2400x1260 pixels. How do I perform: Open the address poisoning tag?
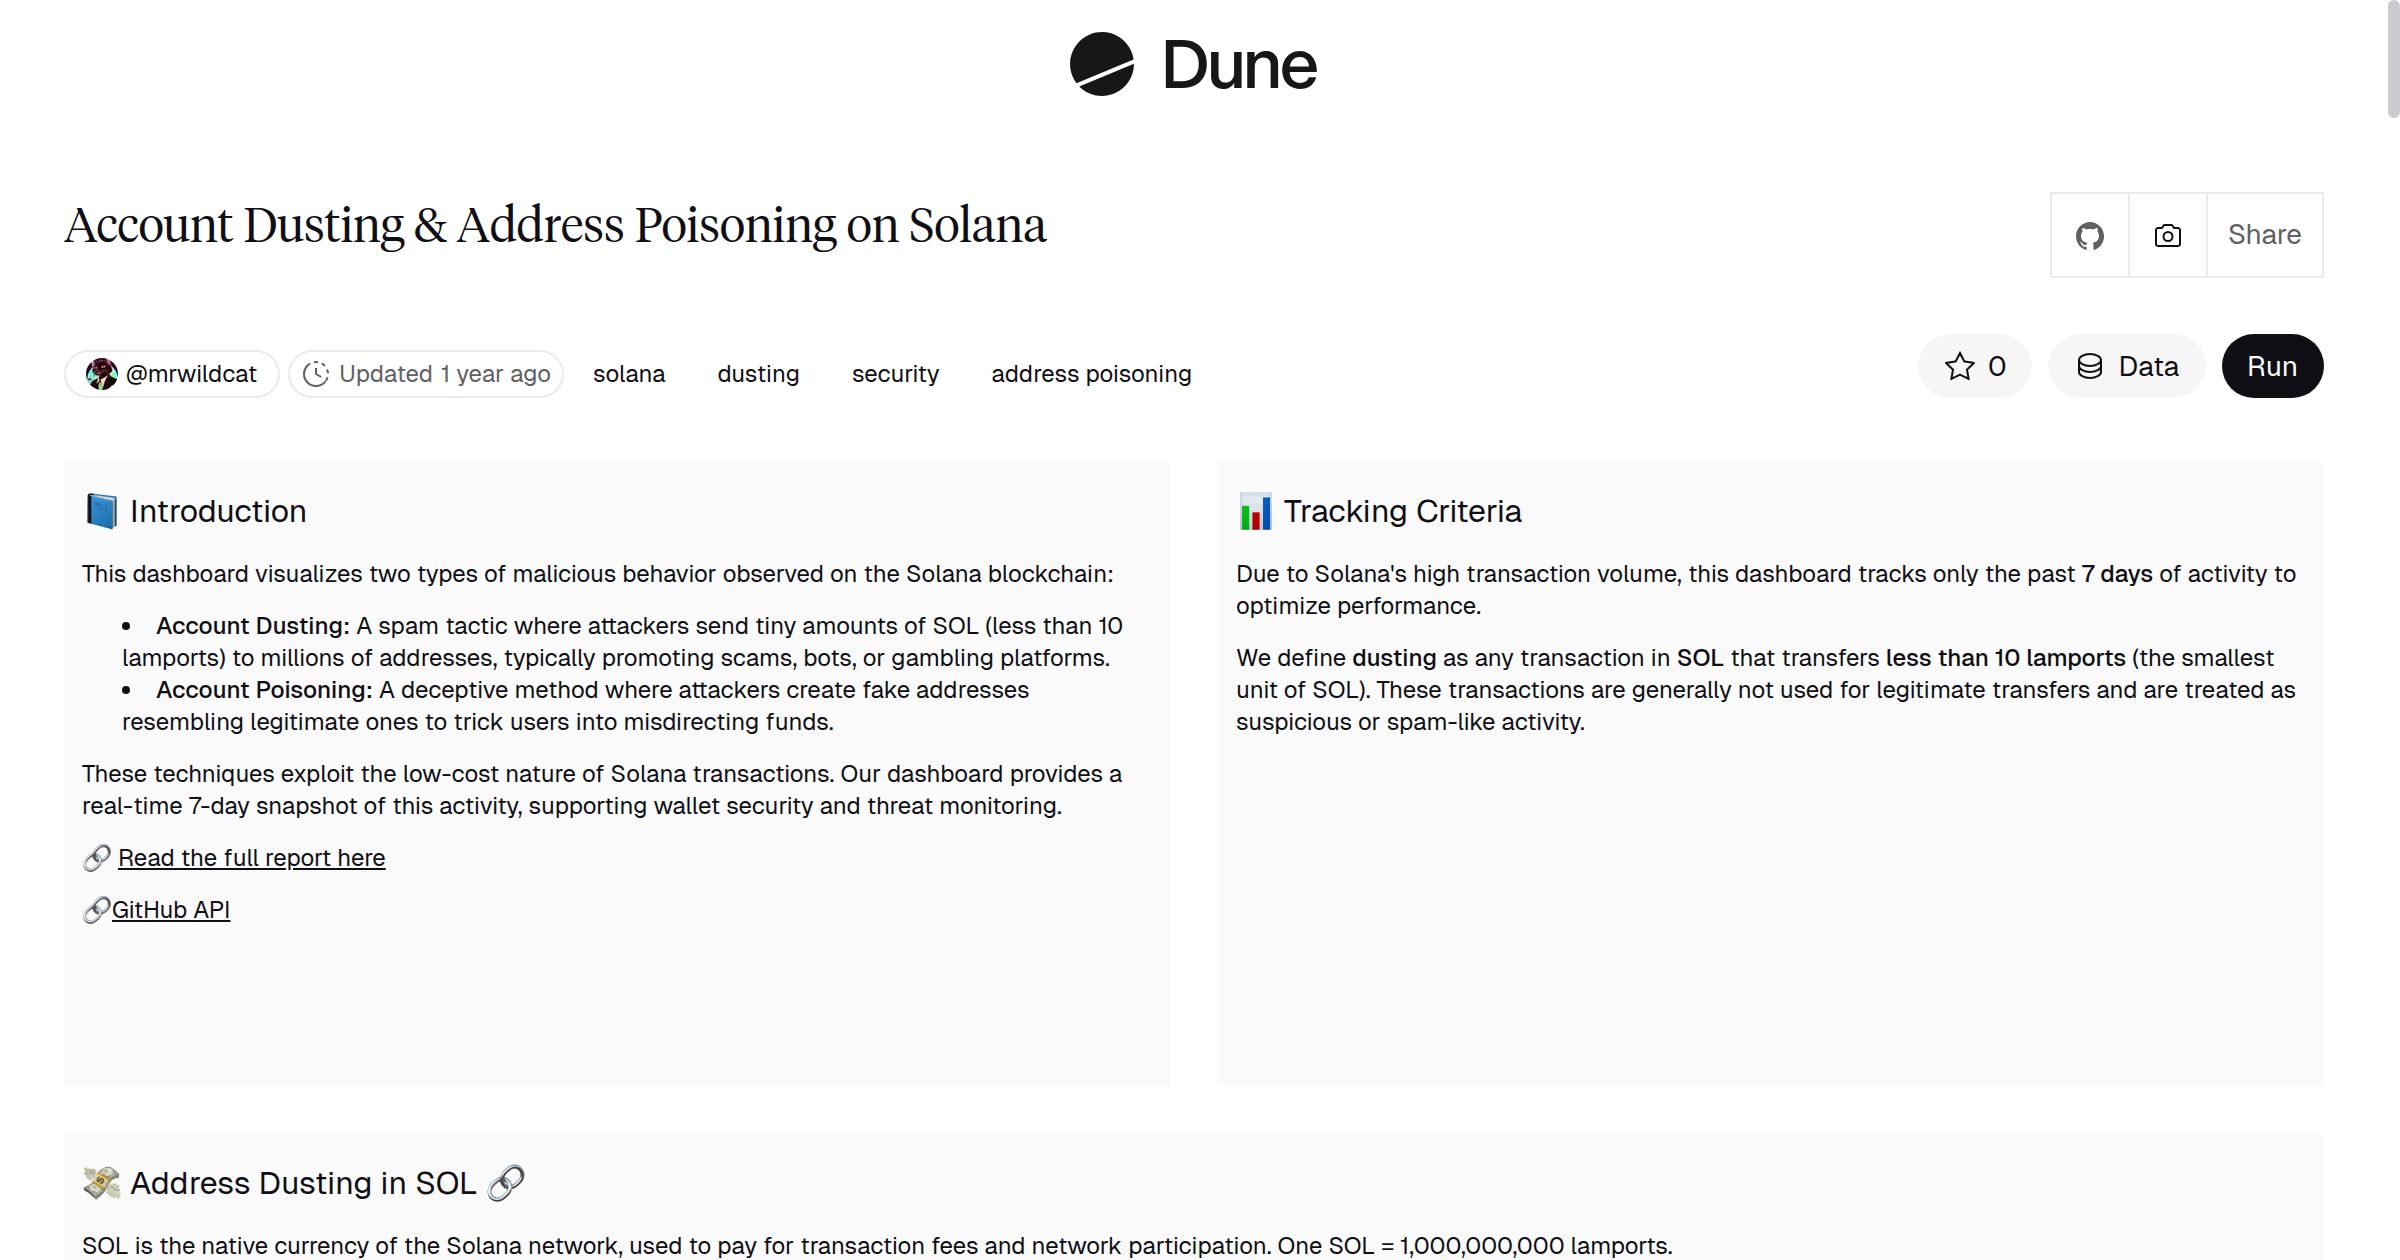pyautogui.click(x=1091, y=373)
